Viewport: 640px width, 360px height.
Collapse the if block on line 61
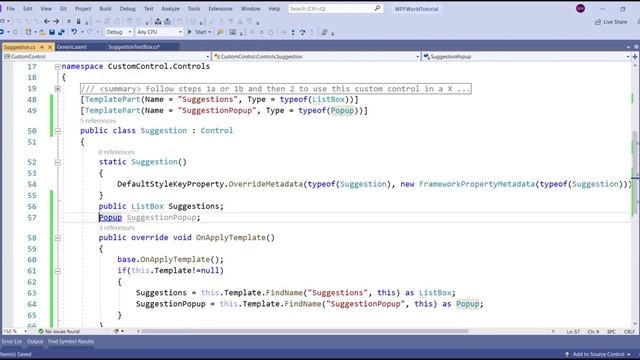click(58, 271)
